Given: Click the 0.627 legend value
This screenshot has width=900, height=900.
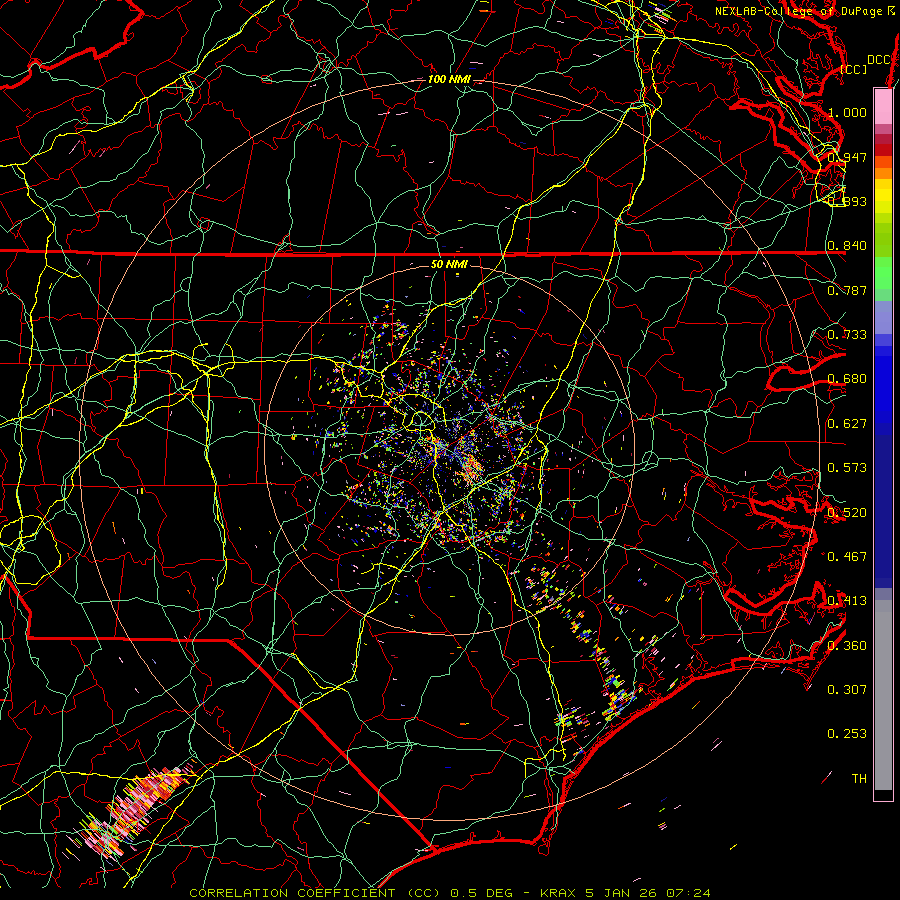Looking at the screenshot, I should 847,424.
